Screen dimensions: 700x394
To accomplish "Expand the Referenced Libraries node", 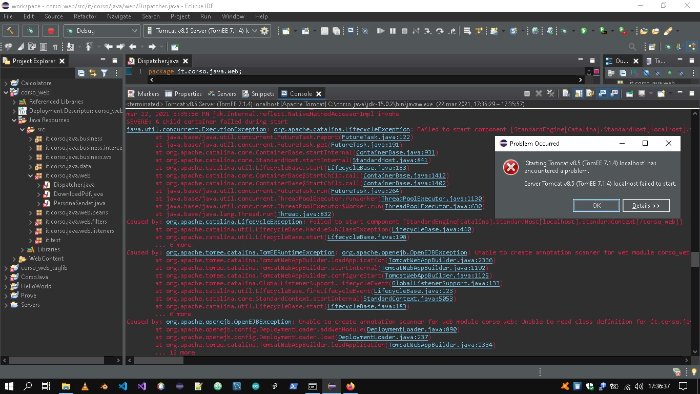I will click(14, 102).
